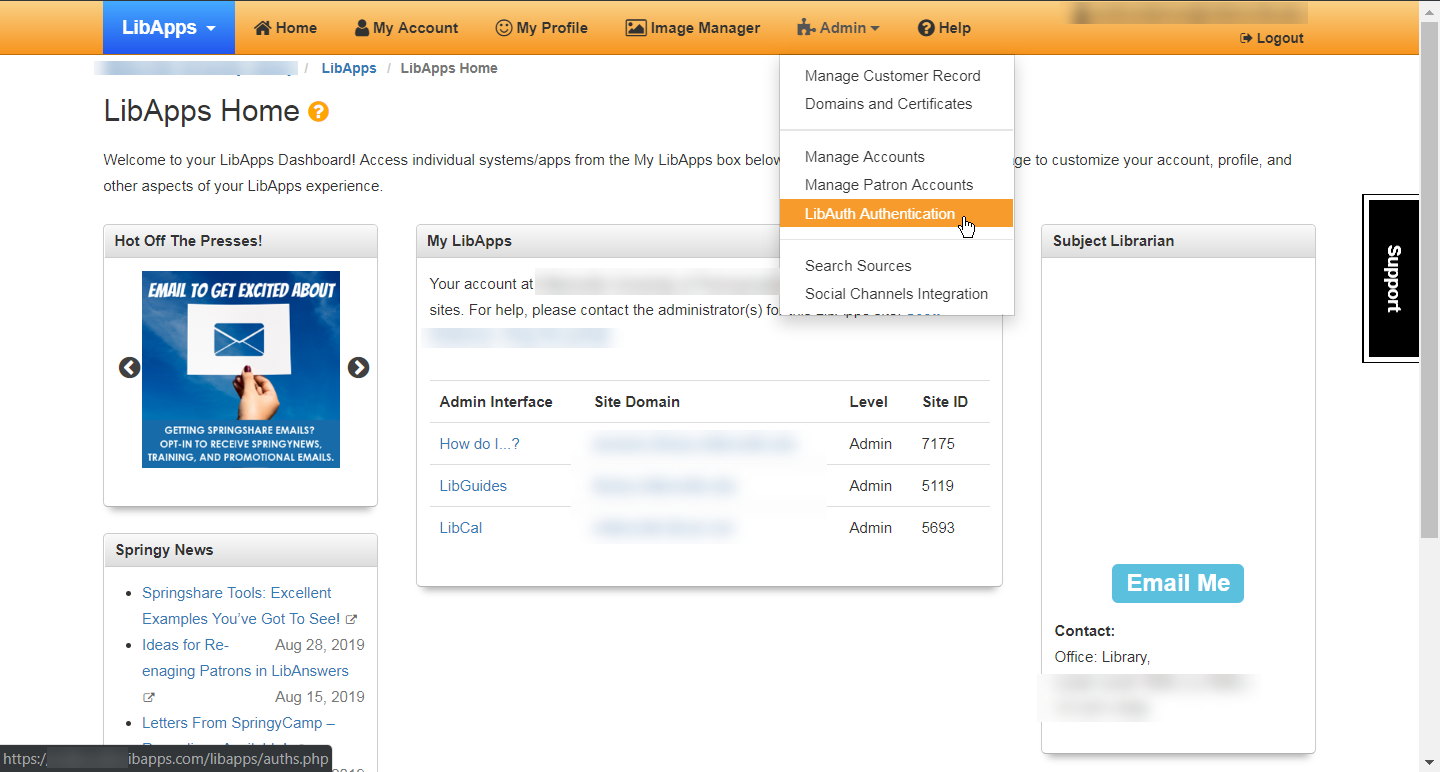This screenshot has height=772, width=1440.
Task: Advance the carousel with the right arrow
Action: [x=358, y=368]
